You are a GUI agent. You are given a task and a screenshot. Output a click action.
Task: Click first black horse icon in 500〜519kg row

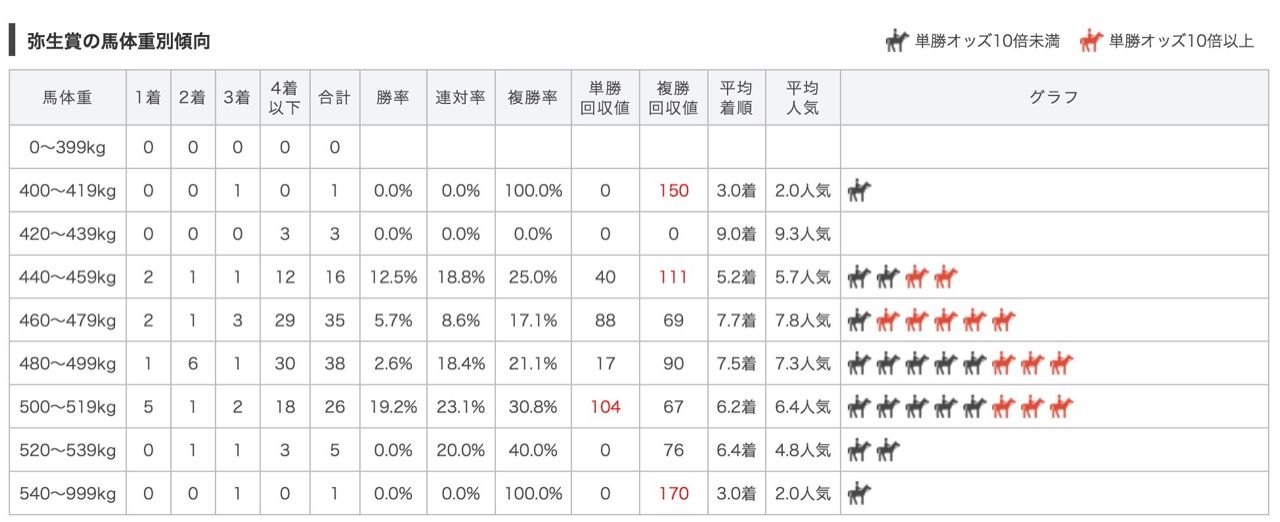pyautogui.click(x=859, y=407)
